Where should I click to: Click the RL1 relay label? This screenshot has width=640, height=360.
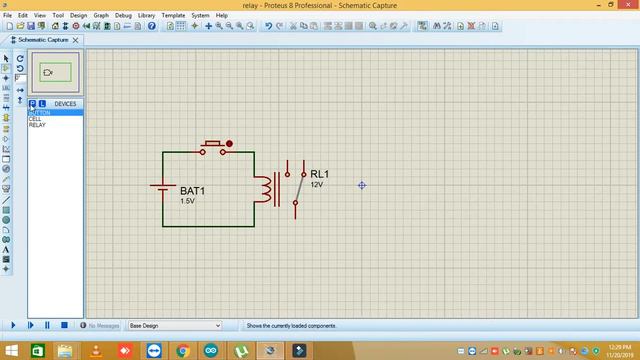tap(320, 174)
